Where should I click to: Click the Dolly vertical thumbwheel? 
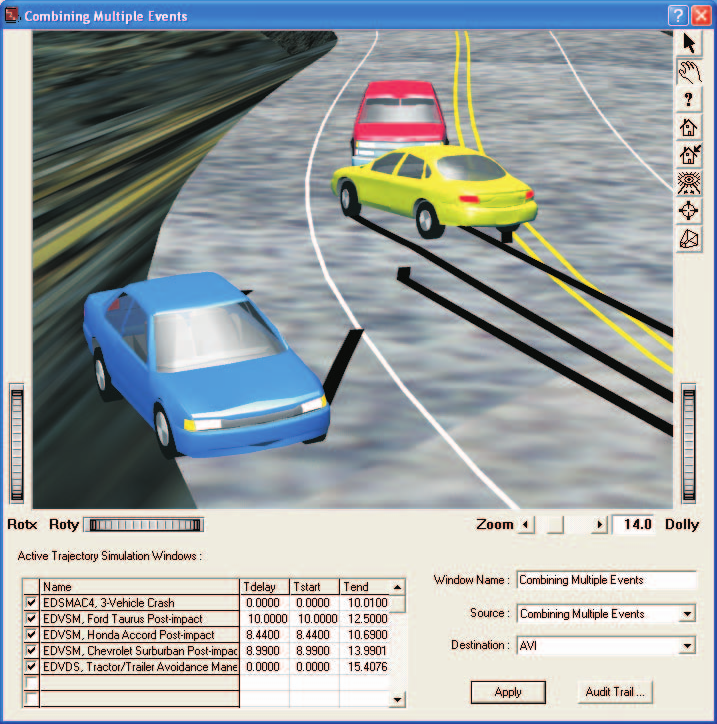(x=689, y=444)
